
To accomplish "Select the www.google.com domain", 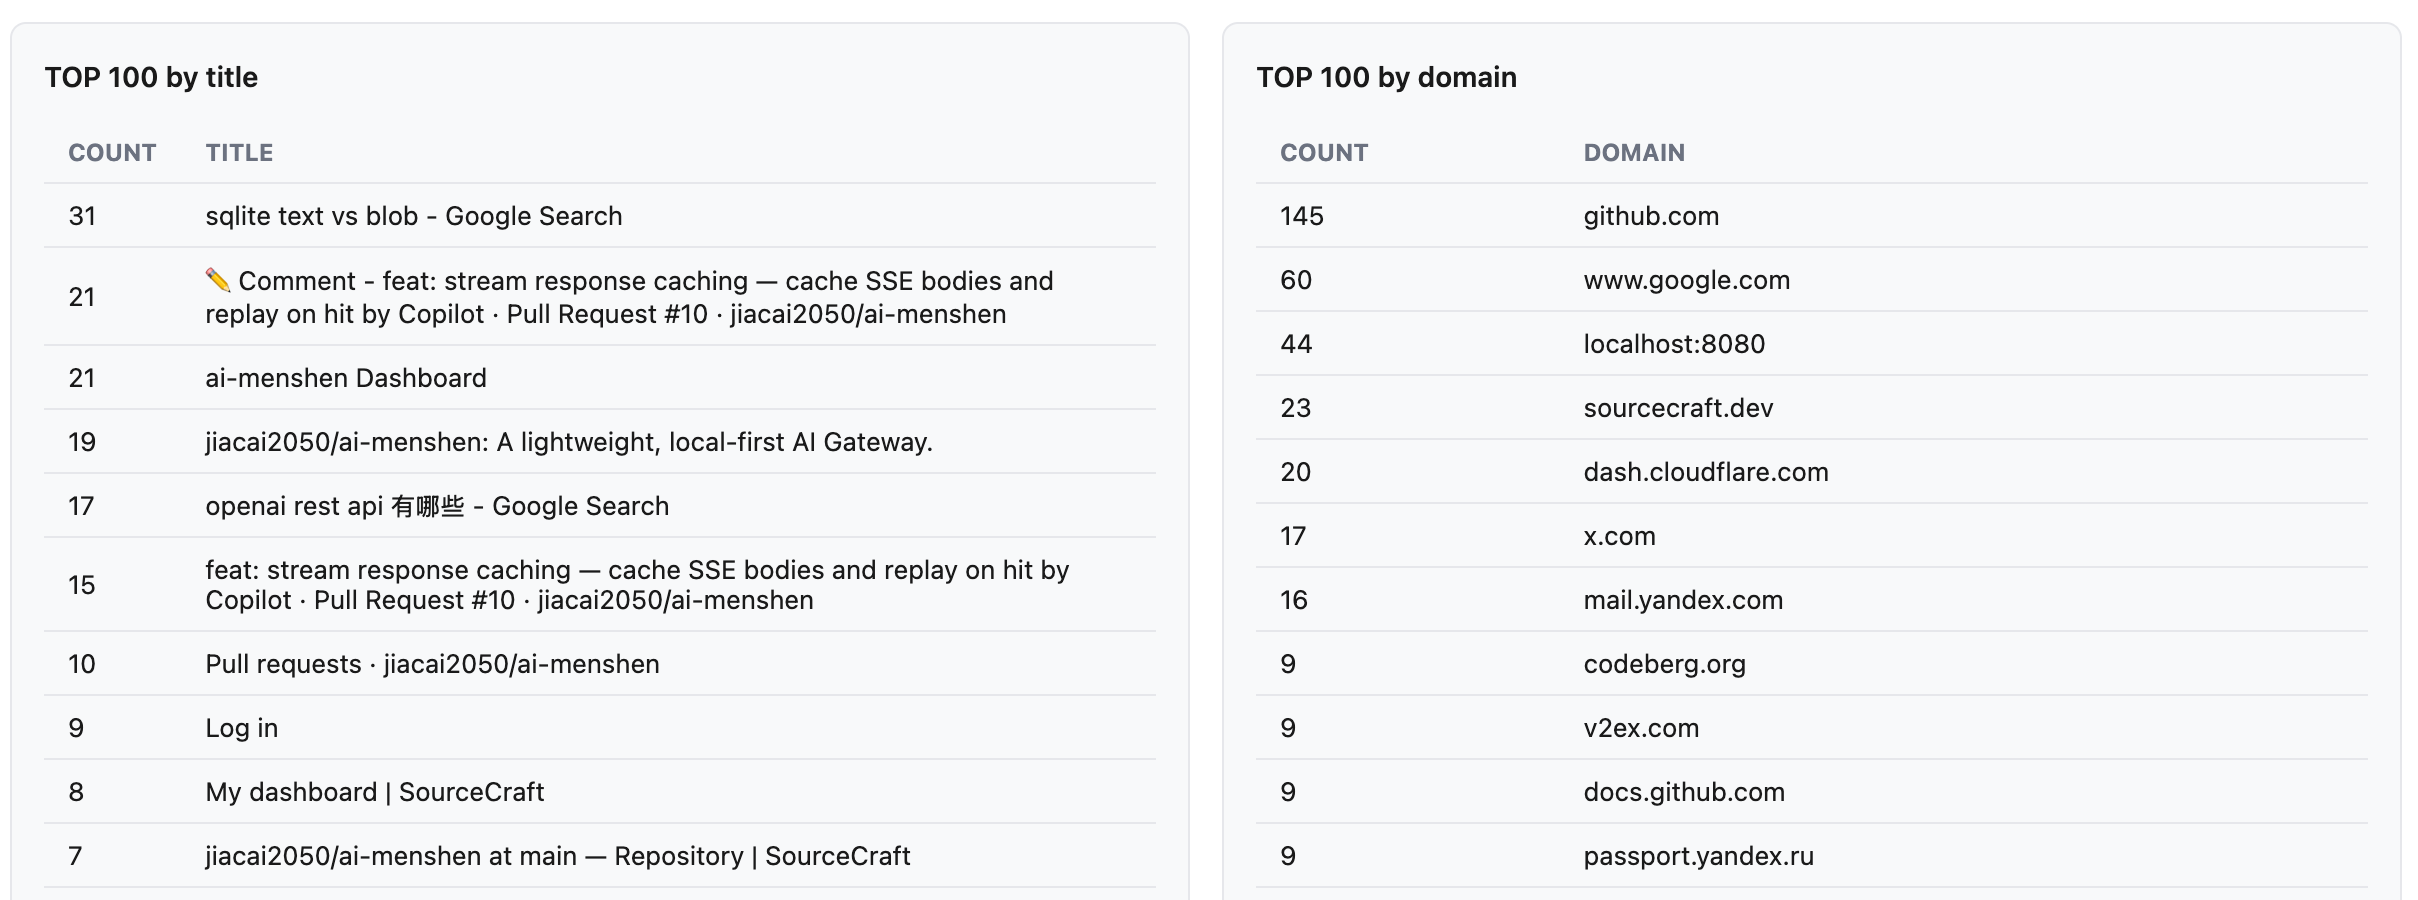I will 1687,280.
